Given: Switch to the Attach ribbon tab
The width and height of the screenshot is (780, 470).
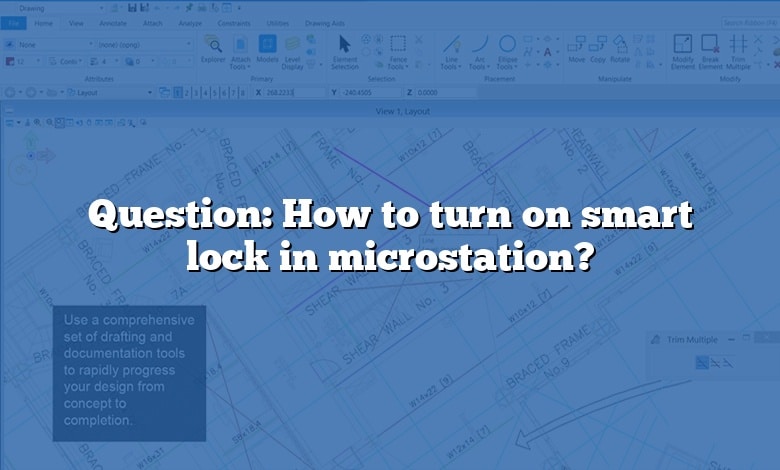Looking at the screenshot, I should click(x=153, y=23).
